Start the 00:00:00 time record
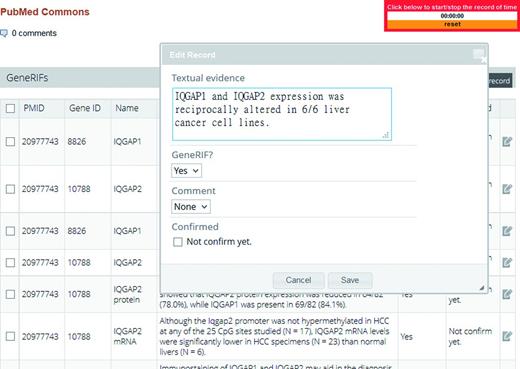520x369 pixels. (x=452, y=16)
